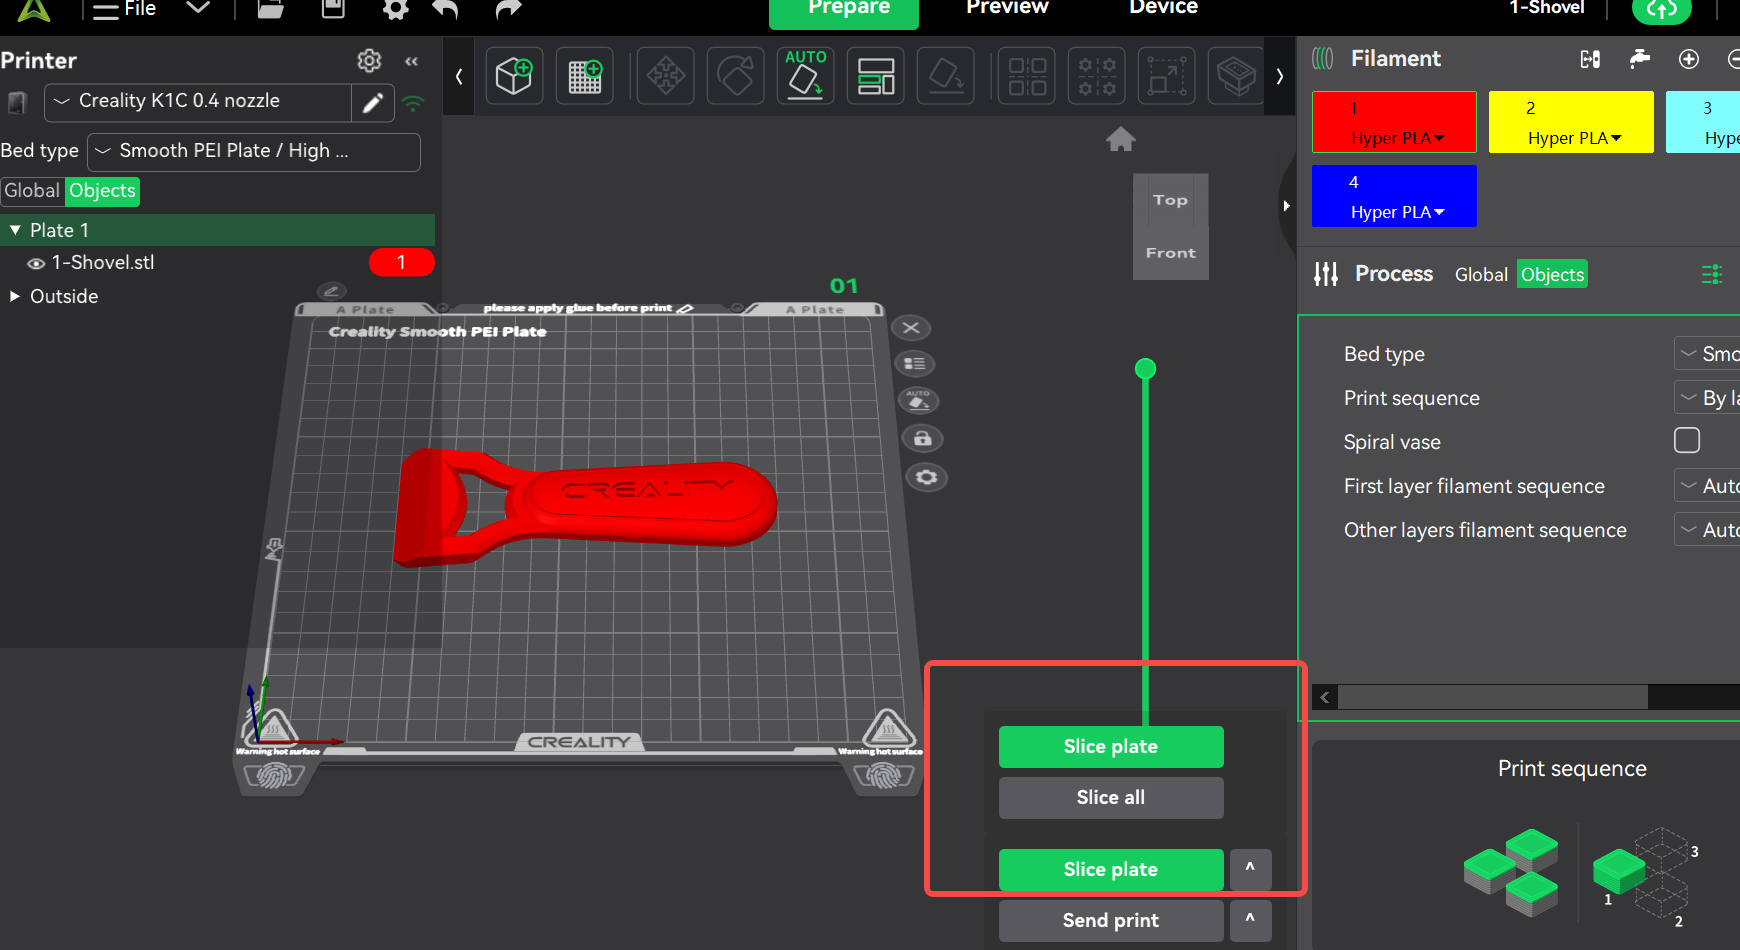Select the yellow filament 2 swatch
Viewport: 1740px width, 950px height.
click(1570, 122)
